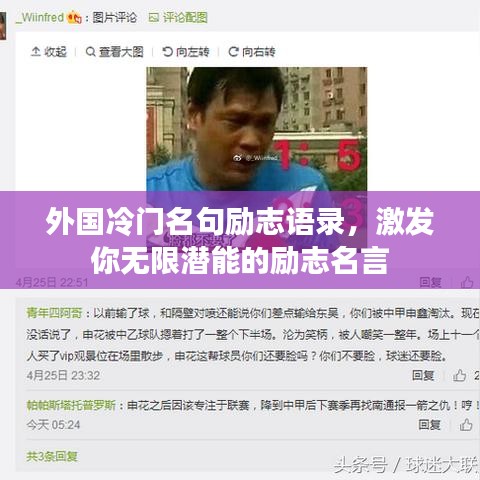Image resolution: width=480 pixels, height=480 pixels.
Task: Reply to the post dated 4月25日 22:51
Action: (x=430, y=282)
